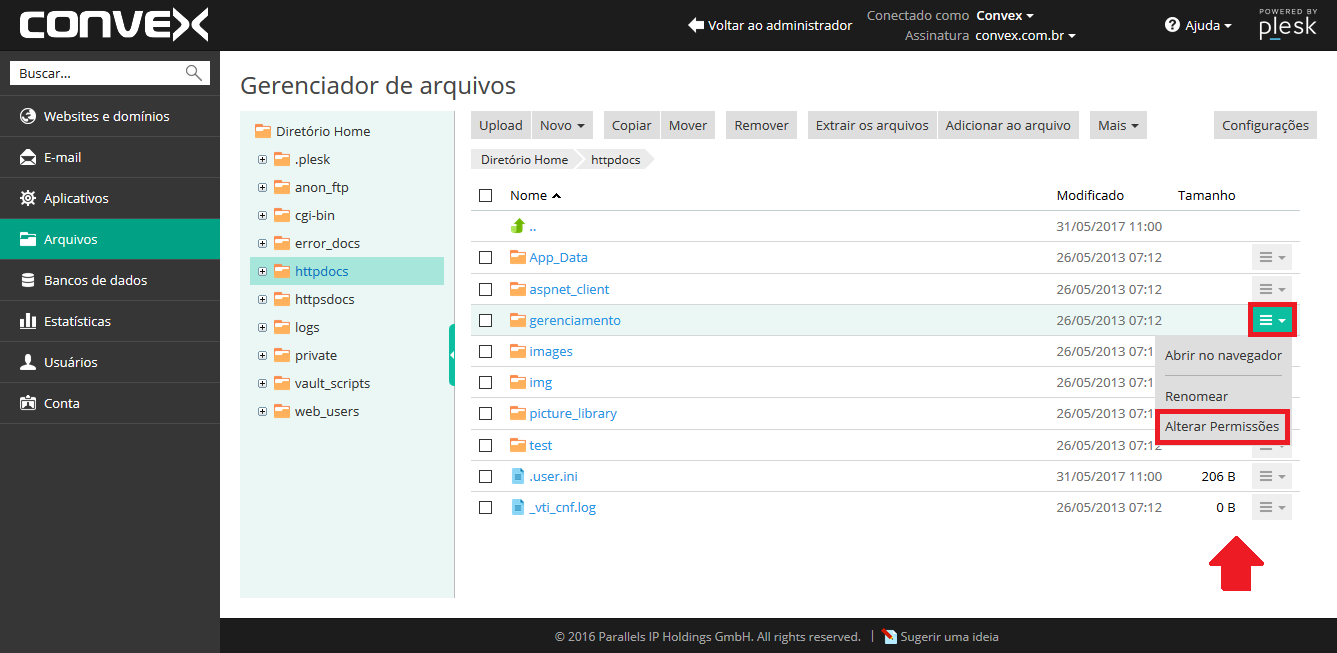Expand the httpdocs tree node
Image resolution: width=1337 pixels, height=653 pixels.
coord(262,271)
